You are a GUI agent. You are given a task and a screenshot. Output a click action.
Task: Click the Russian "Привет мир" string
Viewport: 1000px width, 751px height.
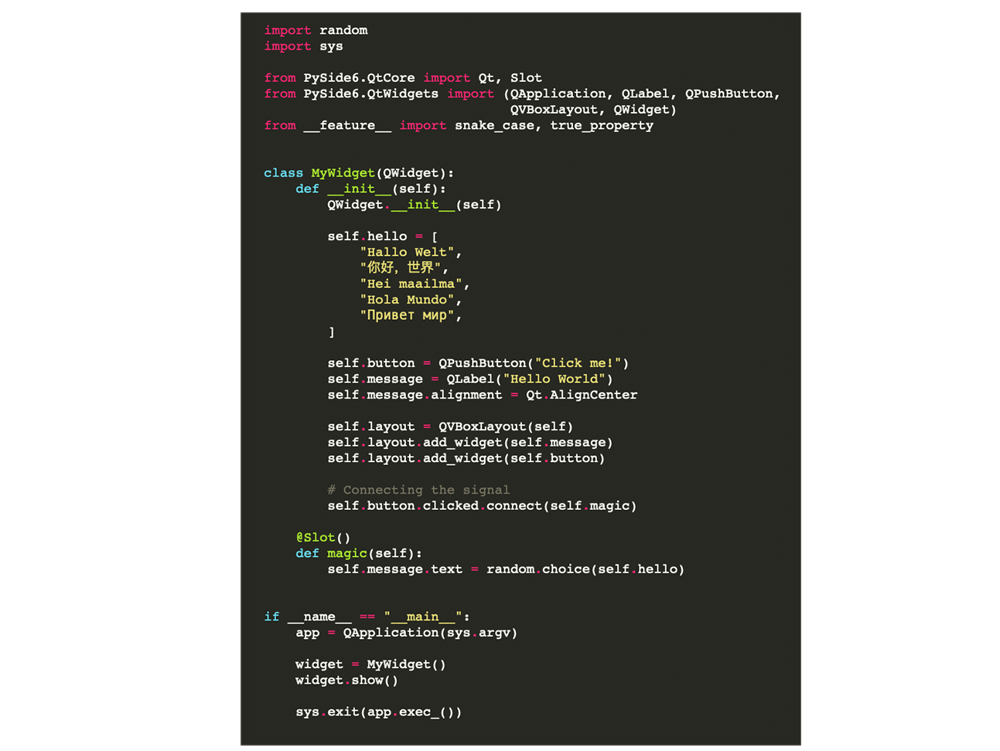click(408, 316)
